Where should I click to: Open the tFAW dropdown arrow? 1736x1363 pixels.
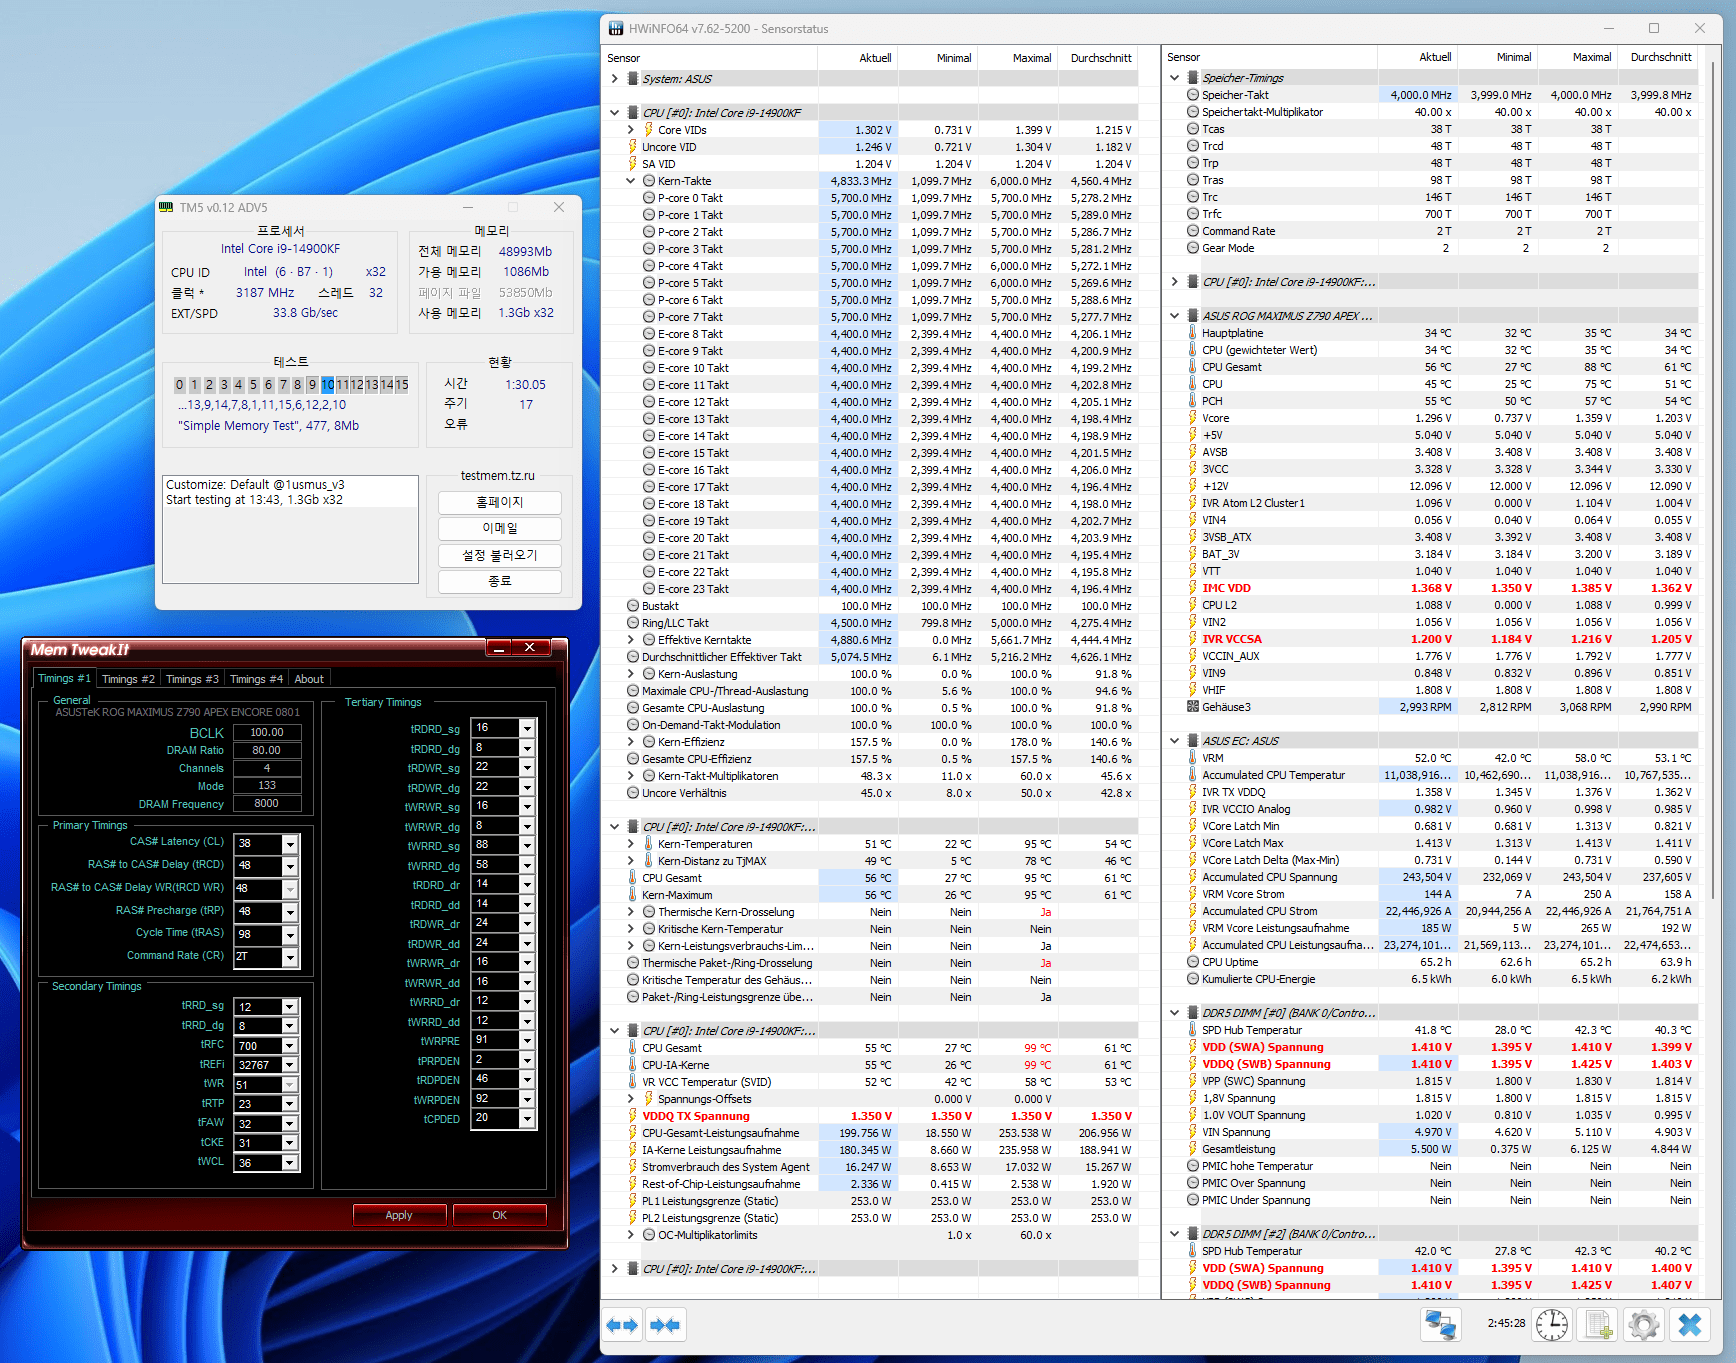pyautogui.click(x=290, y=1124)
